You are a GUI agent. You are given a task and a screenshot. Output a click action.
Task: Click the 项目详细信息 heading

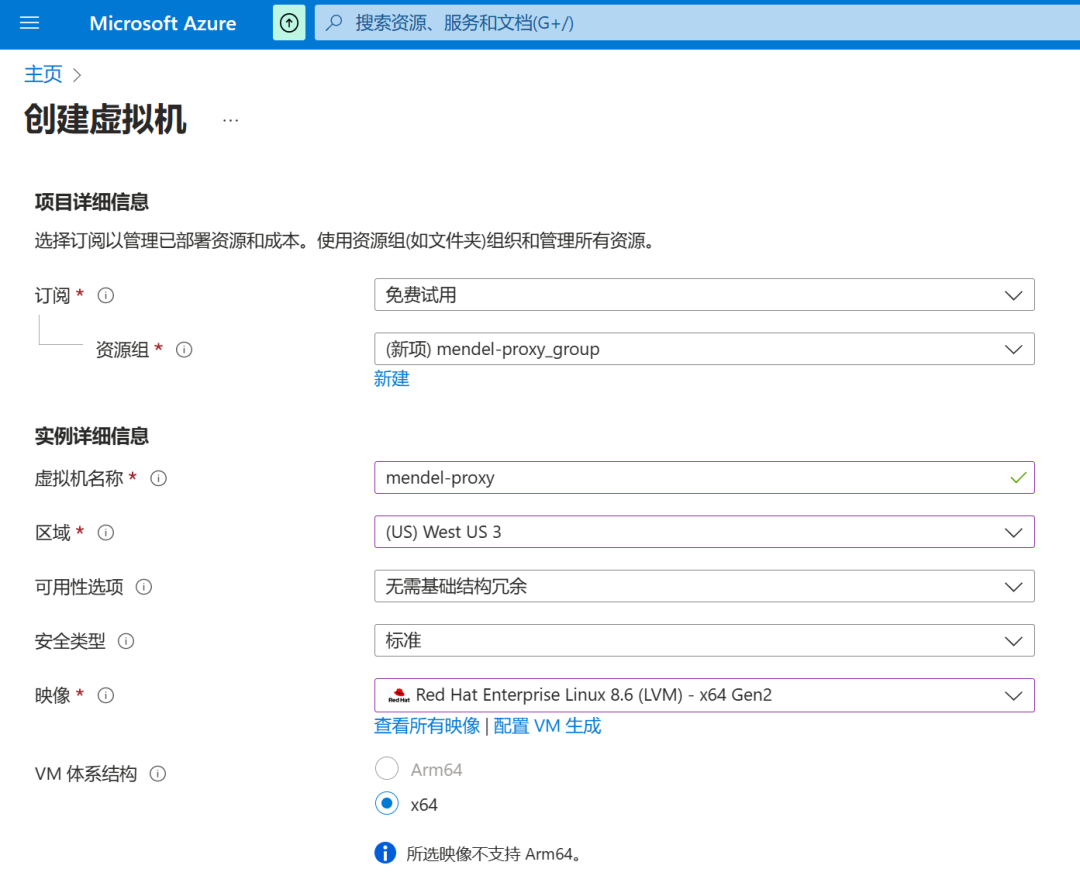point(92,202)
